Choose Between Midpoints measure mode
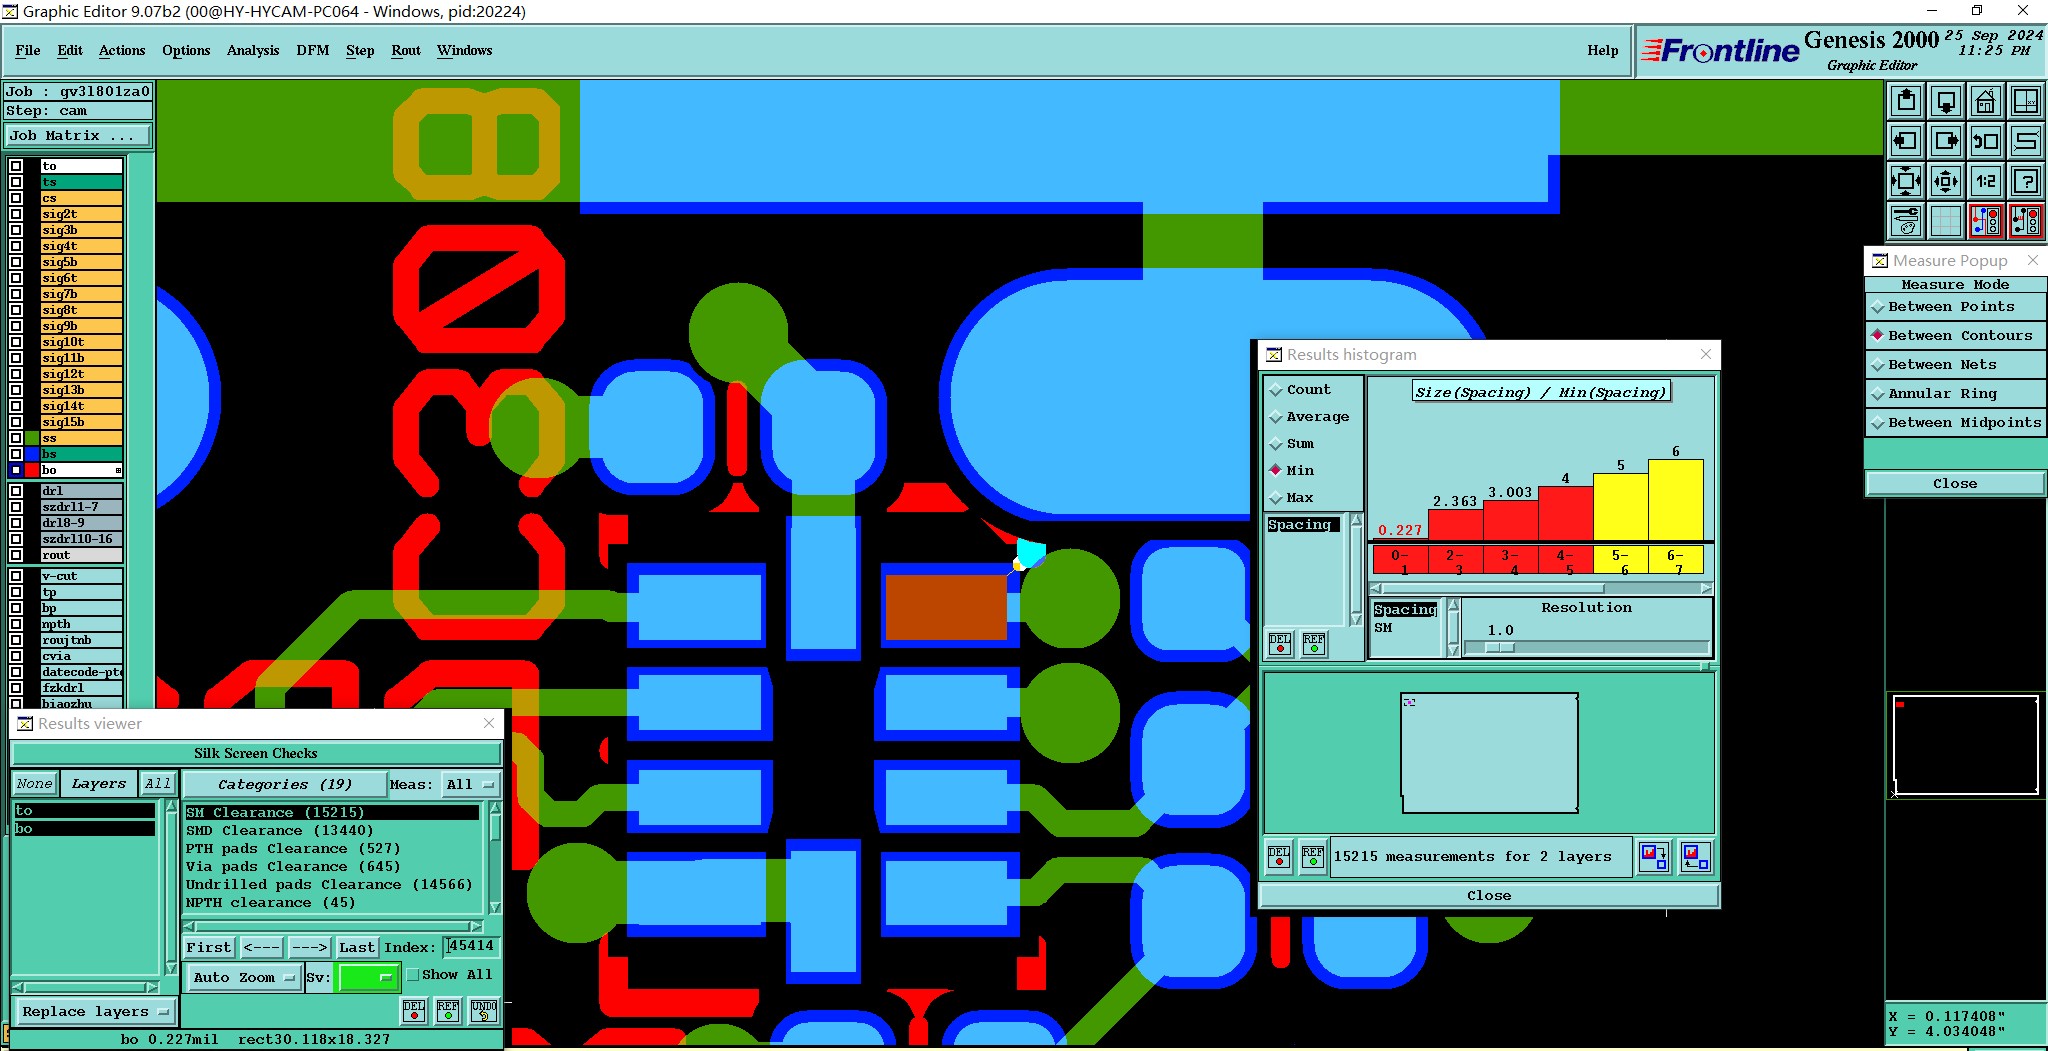This screenshot has width=2048, height=1051. 1955,423
